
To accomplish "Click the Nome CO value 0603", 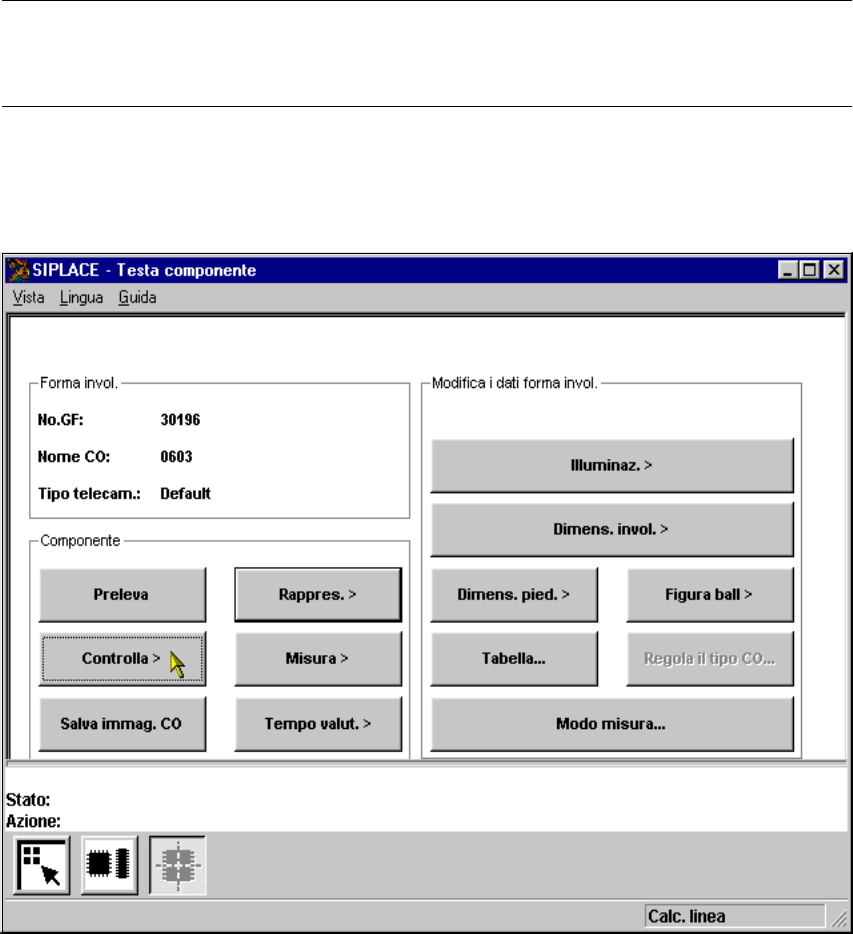I will point(176,457).
